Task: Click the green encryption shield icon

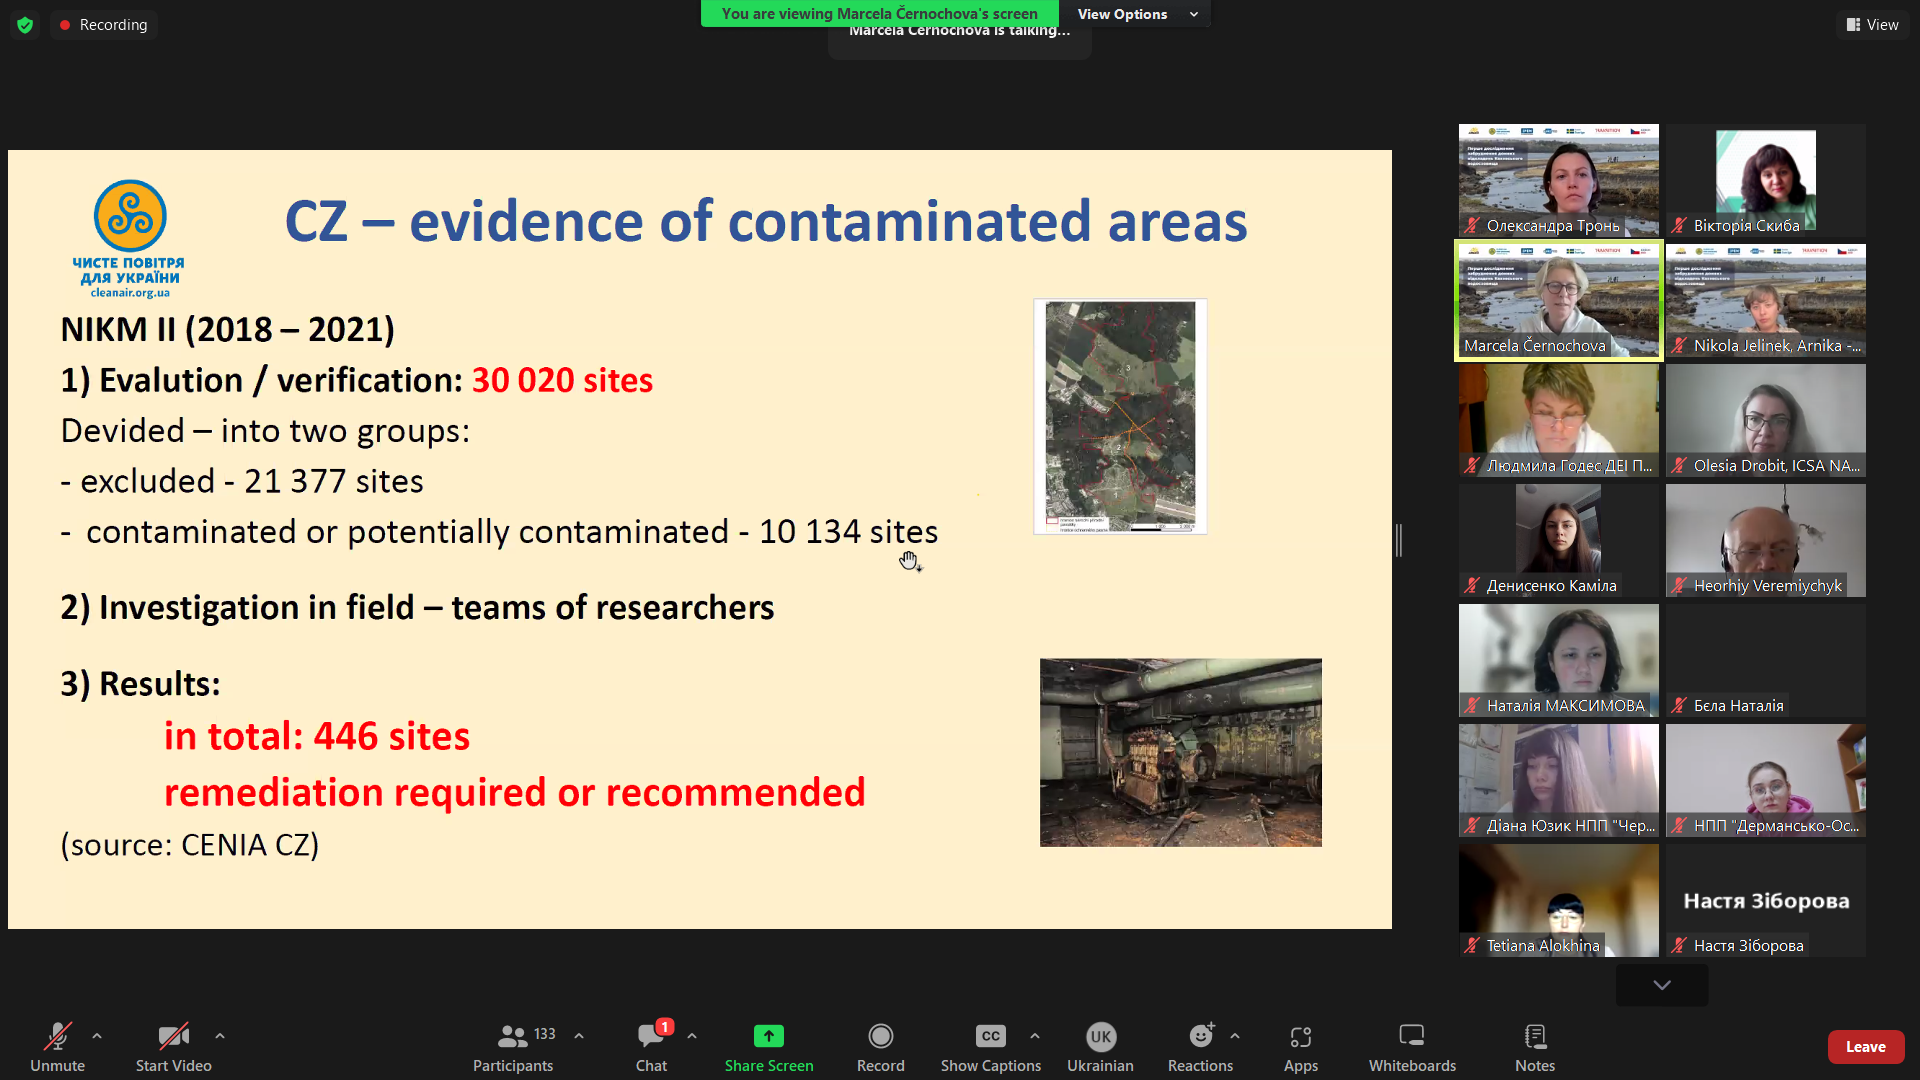Action: 25,25
